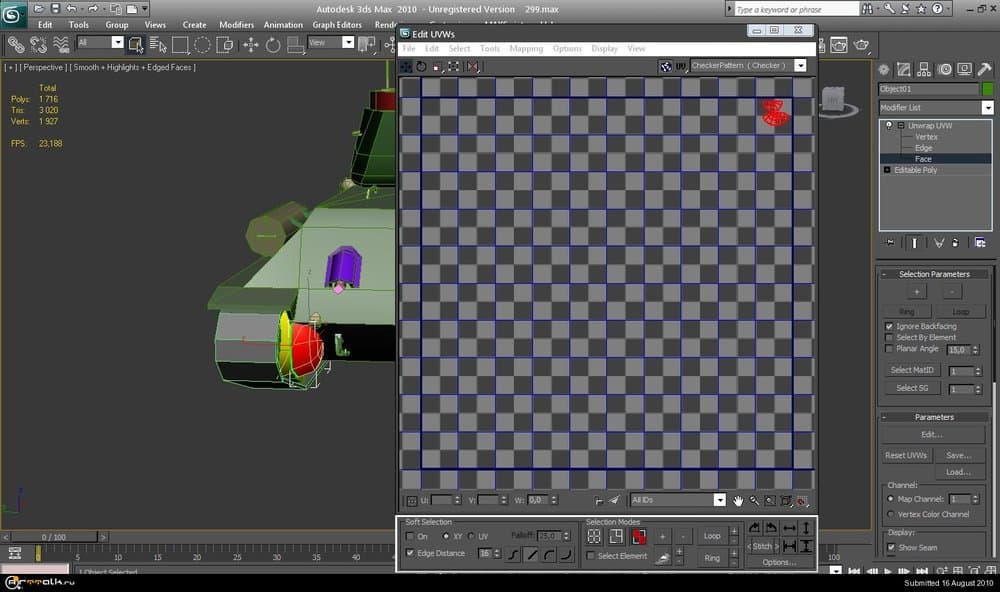The image size is (1000, 592).
Task: Click the Reset UVWs button
Action: pyautogui.click(x=906, y=455)
